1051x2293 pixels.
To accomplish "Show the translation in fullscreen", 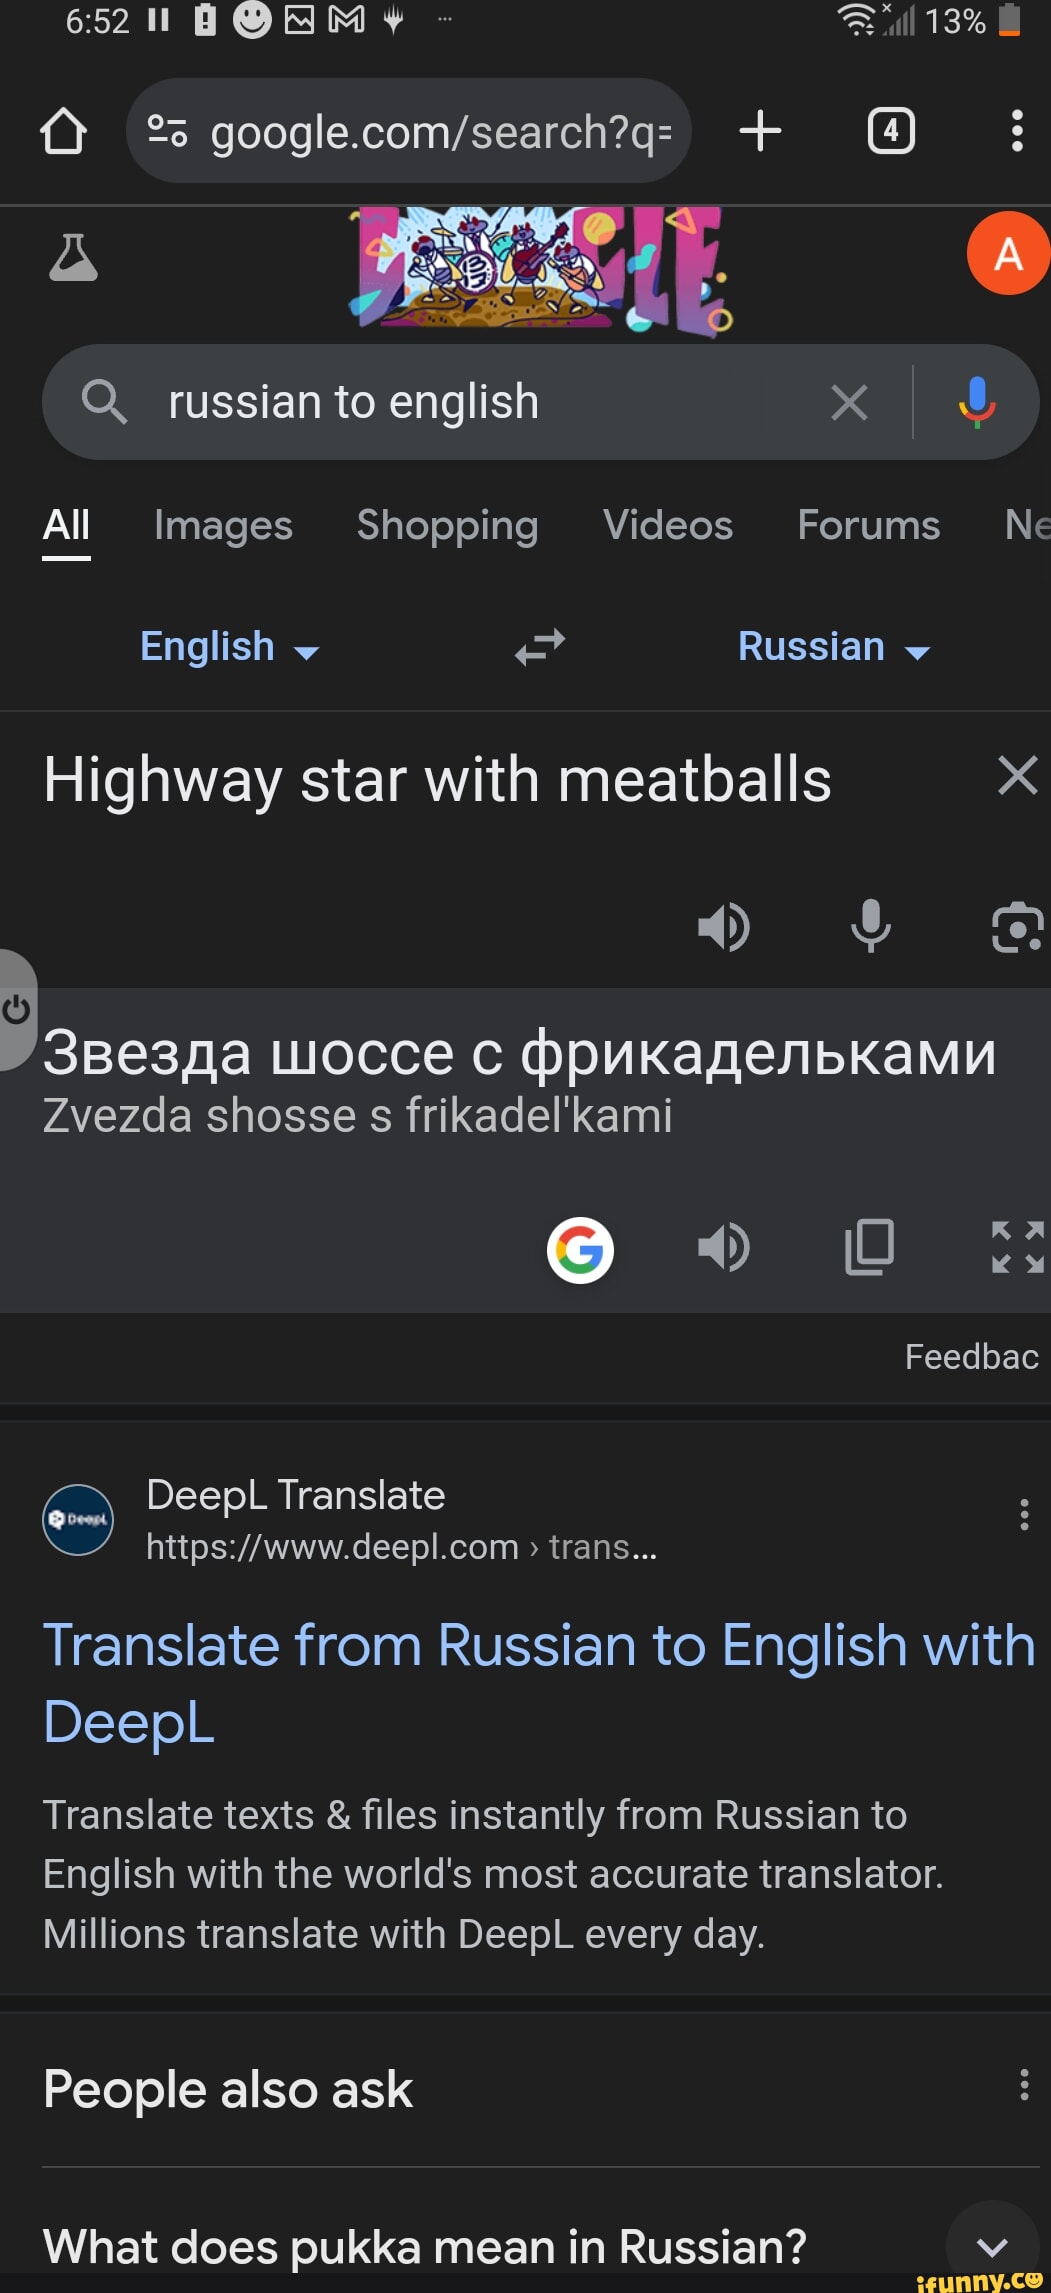I will [x=1017, y=1247].
